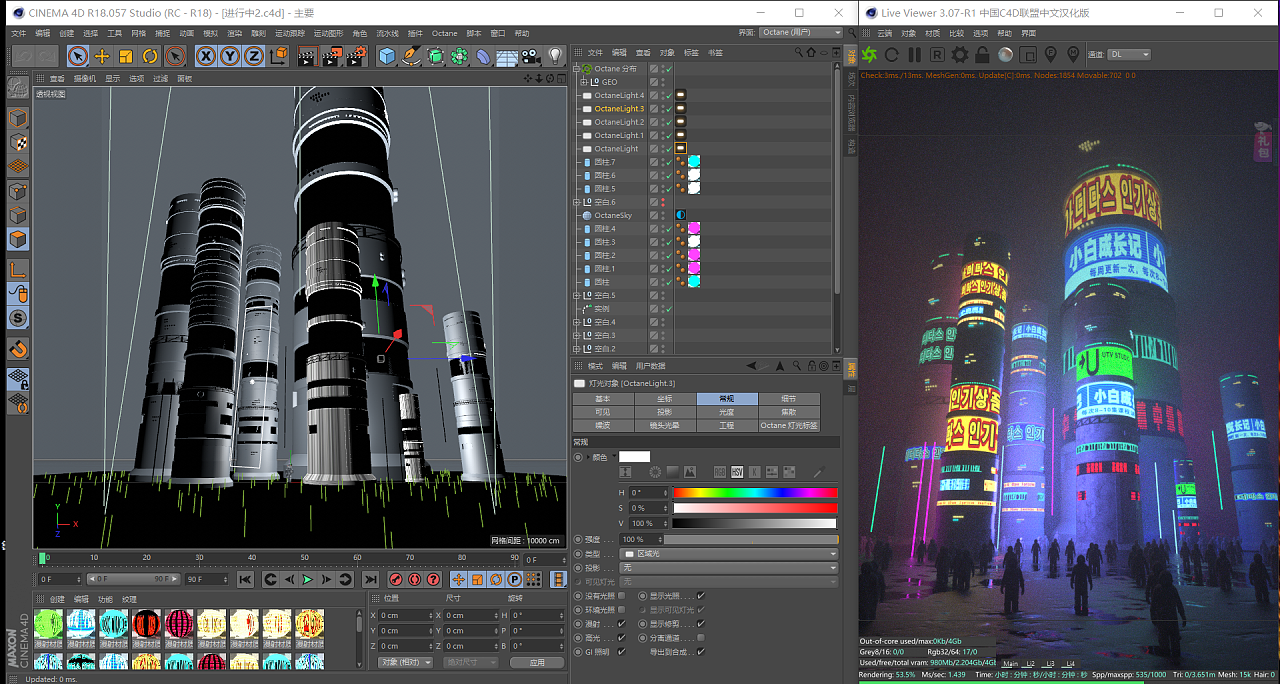Uncheck the 漫射 checkbox
1280x684 pixels.
pyautogui.click(x=622, y=623)
